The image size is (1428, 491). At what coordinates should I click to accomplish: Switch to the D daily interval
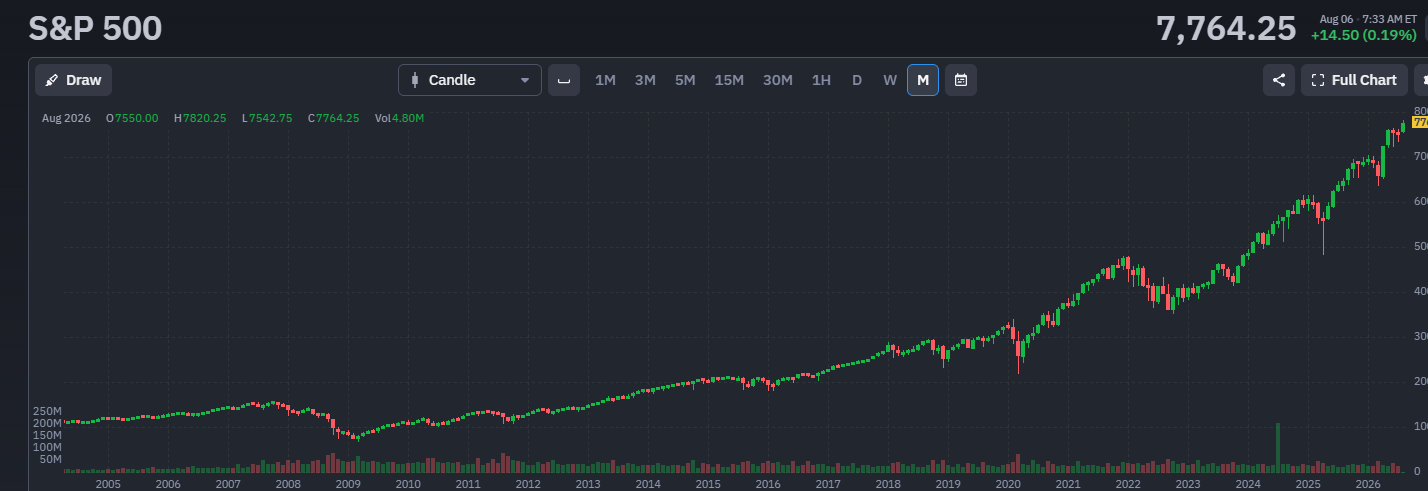(856, 80)
